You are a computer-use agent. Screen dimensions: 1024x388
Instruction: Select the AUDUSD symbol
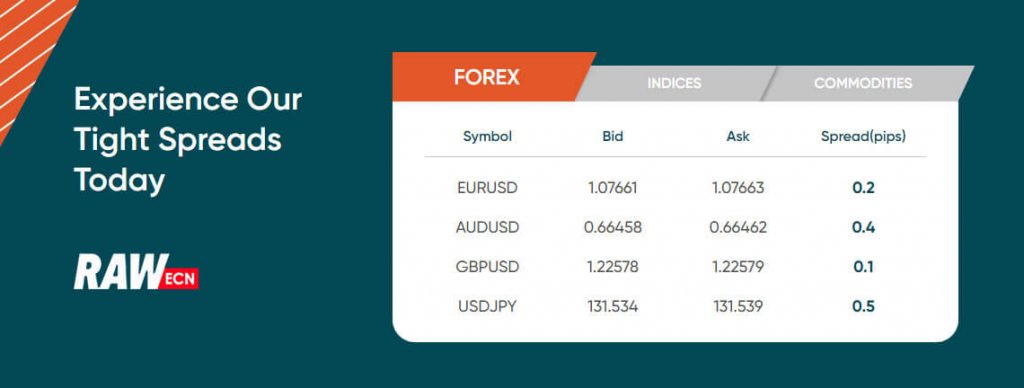(x=487, y=227)
